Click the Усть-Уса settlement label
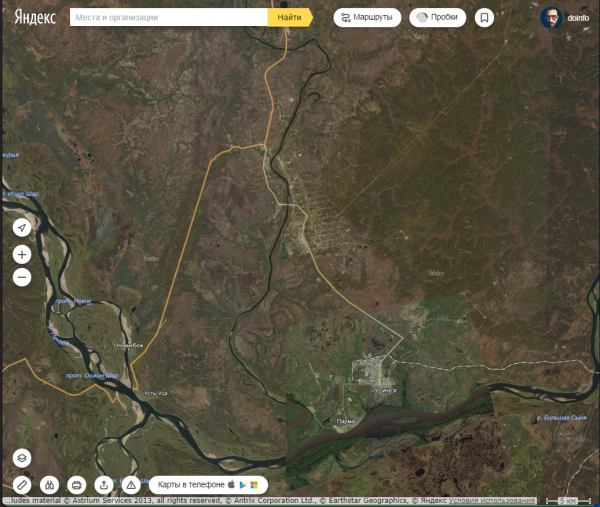 click(156, 393)
